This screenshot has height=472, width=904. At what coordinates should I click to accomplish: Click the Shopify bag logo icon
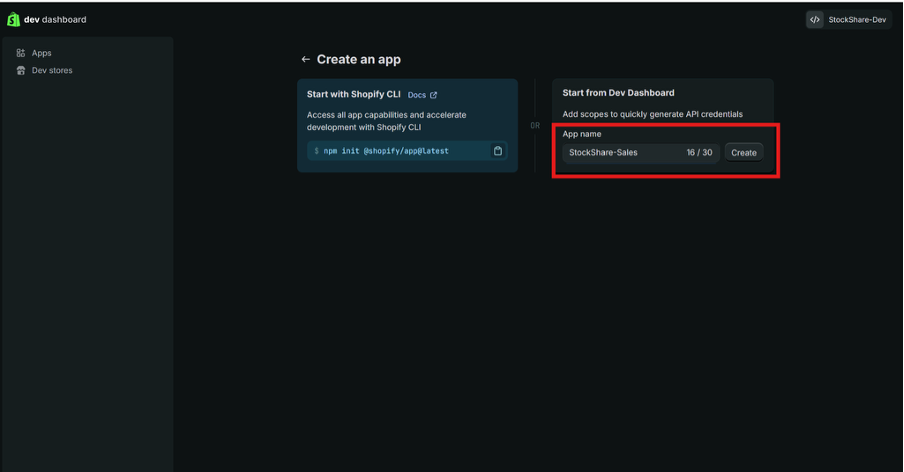pyautogui.click(x=13, y=20)
